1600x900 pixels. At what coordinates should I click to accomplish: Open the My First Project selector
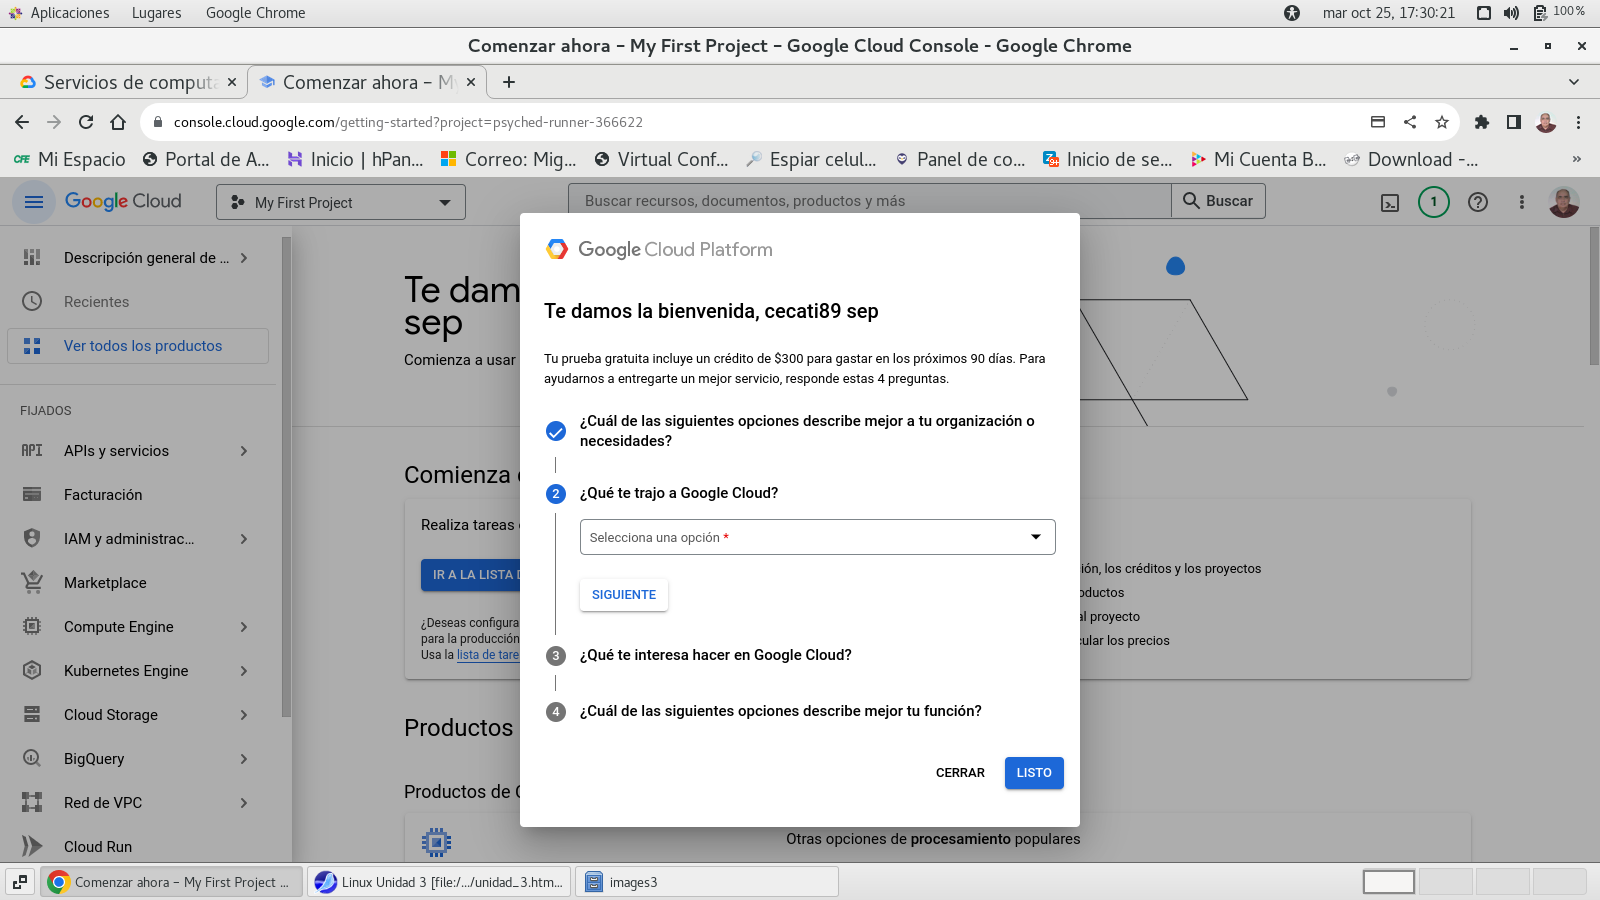340,202
